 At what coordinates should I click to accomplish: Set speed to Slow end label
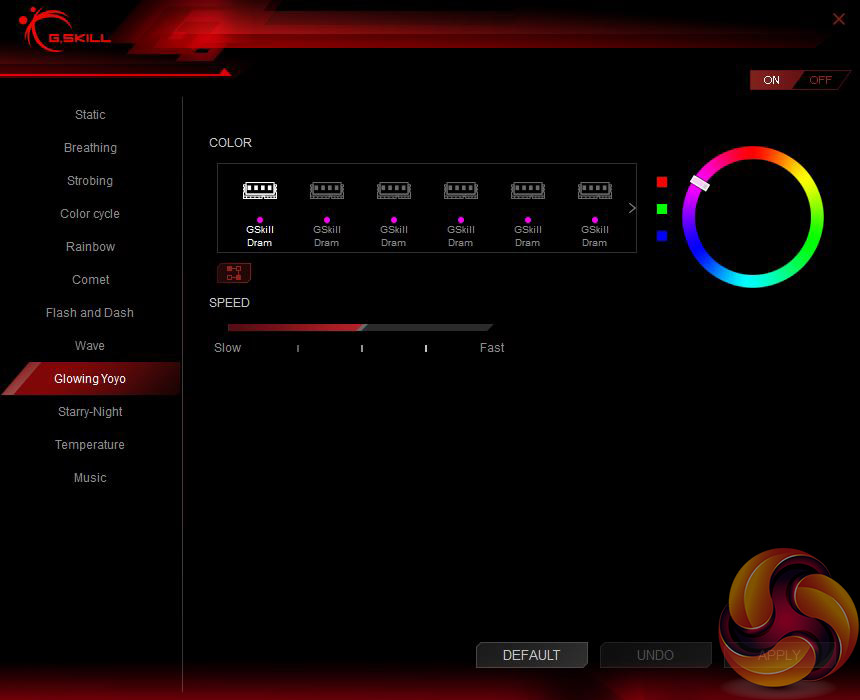click(227, 348)
